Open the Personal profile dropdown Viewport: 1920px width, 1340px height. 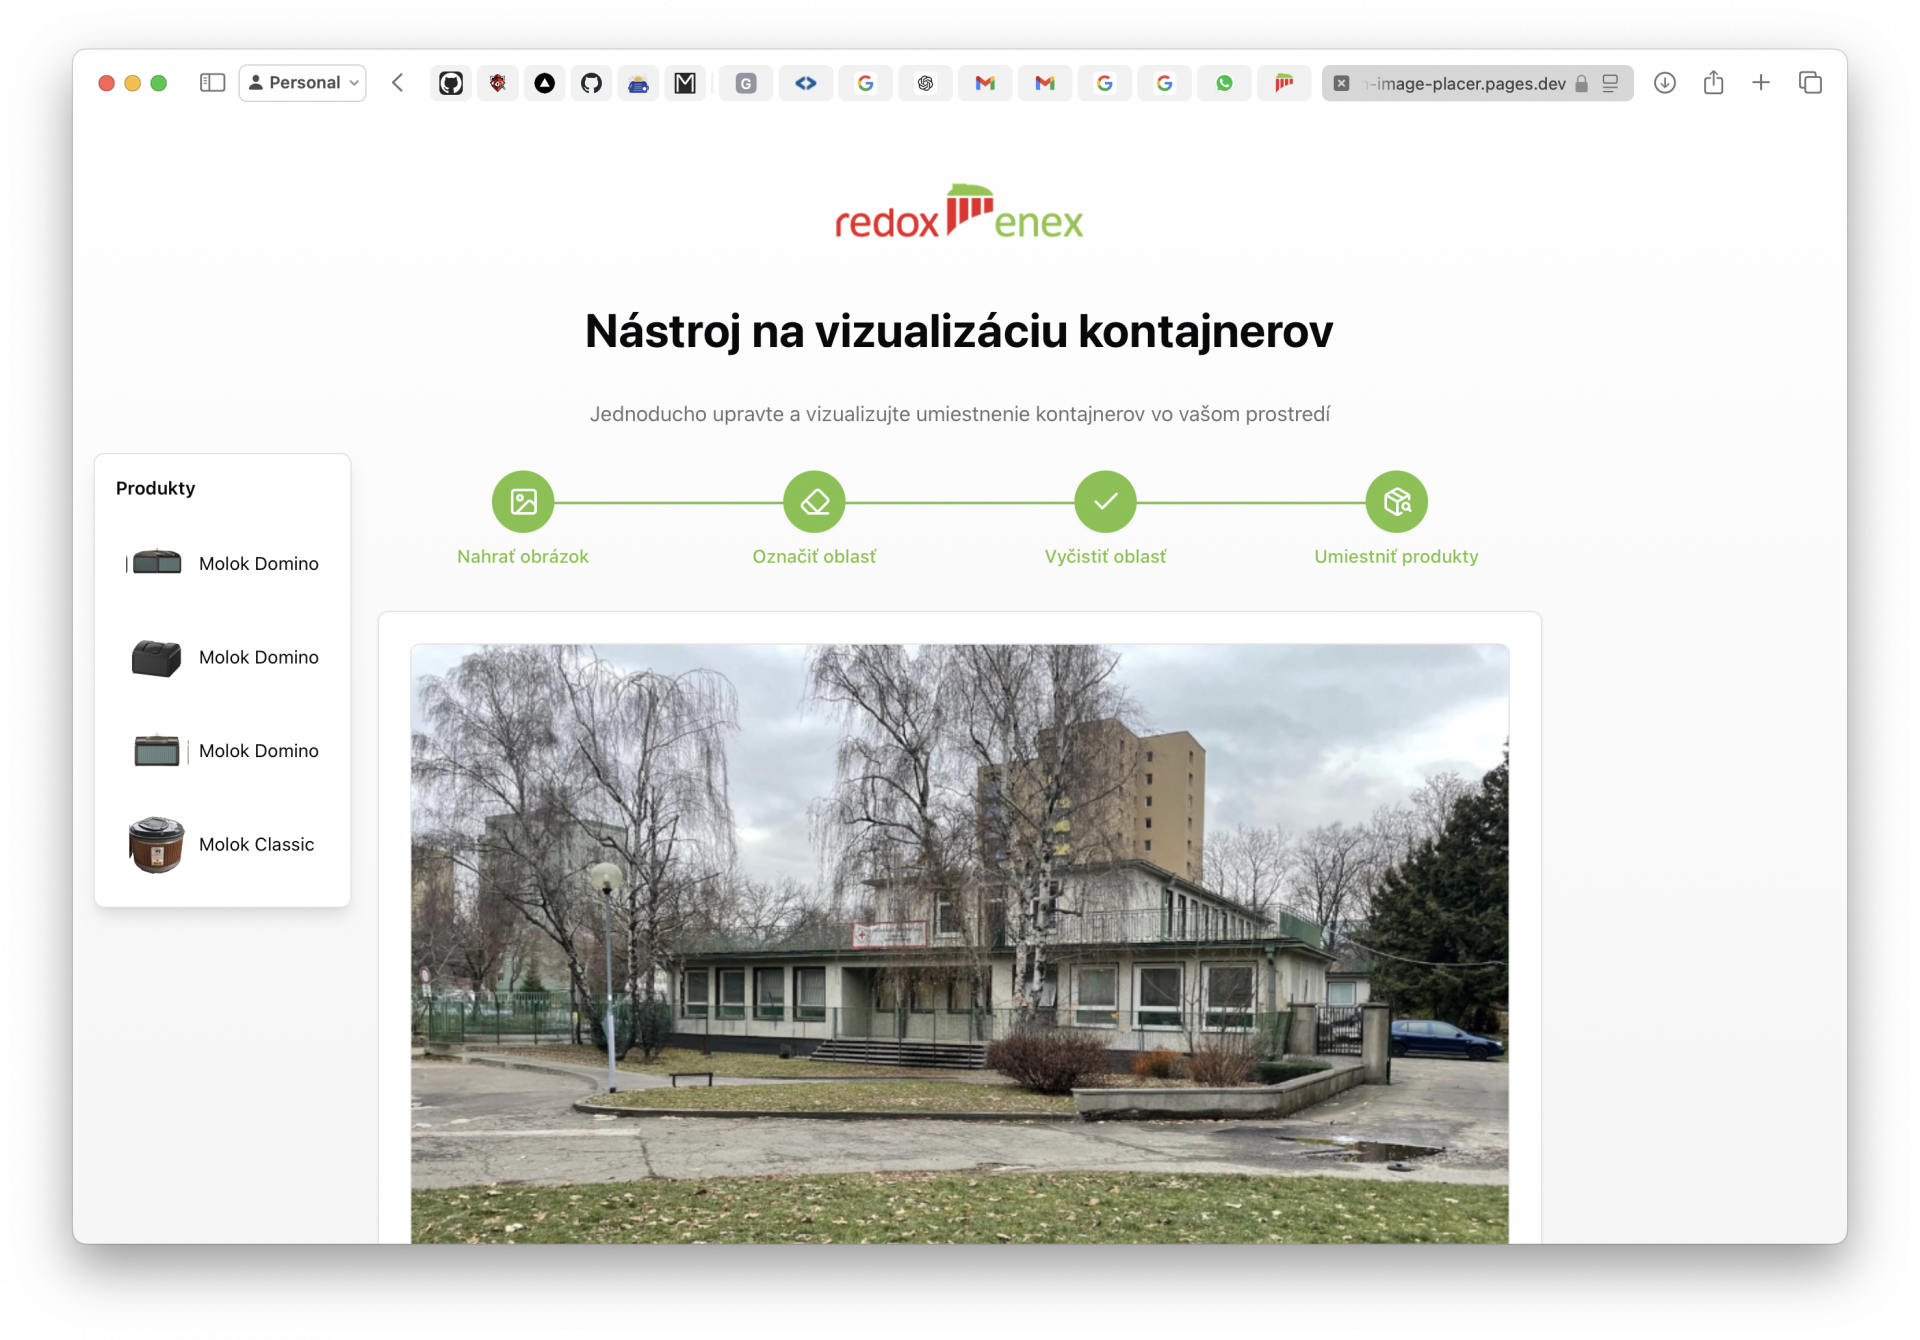point(302,83)
